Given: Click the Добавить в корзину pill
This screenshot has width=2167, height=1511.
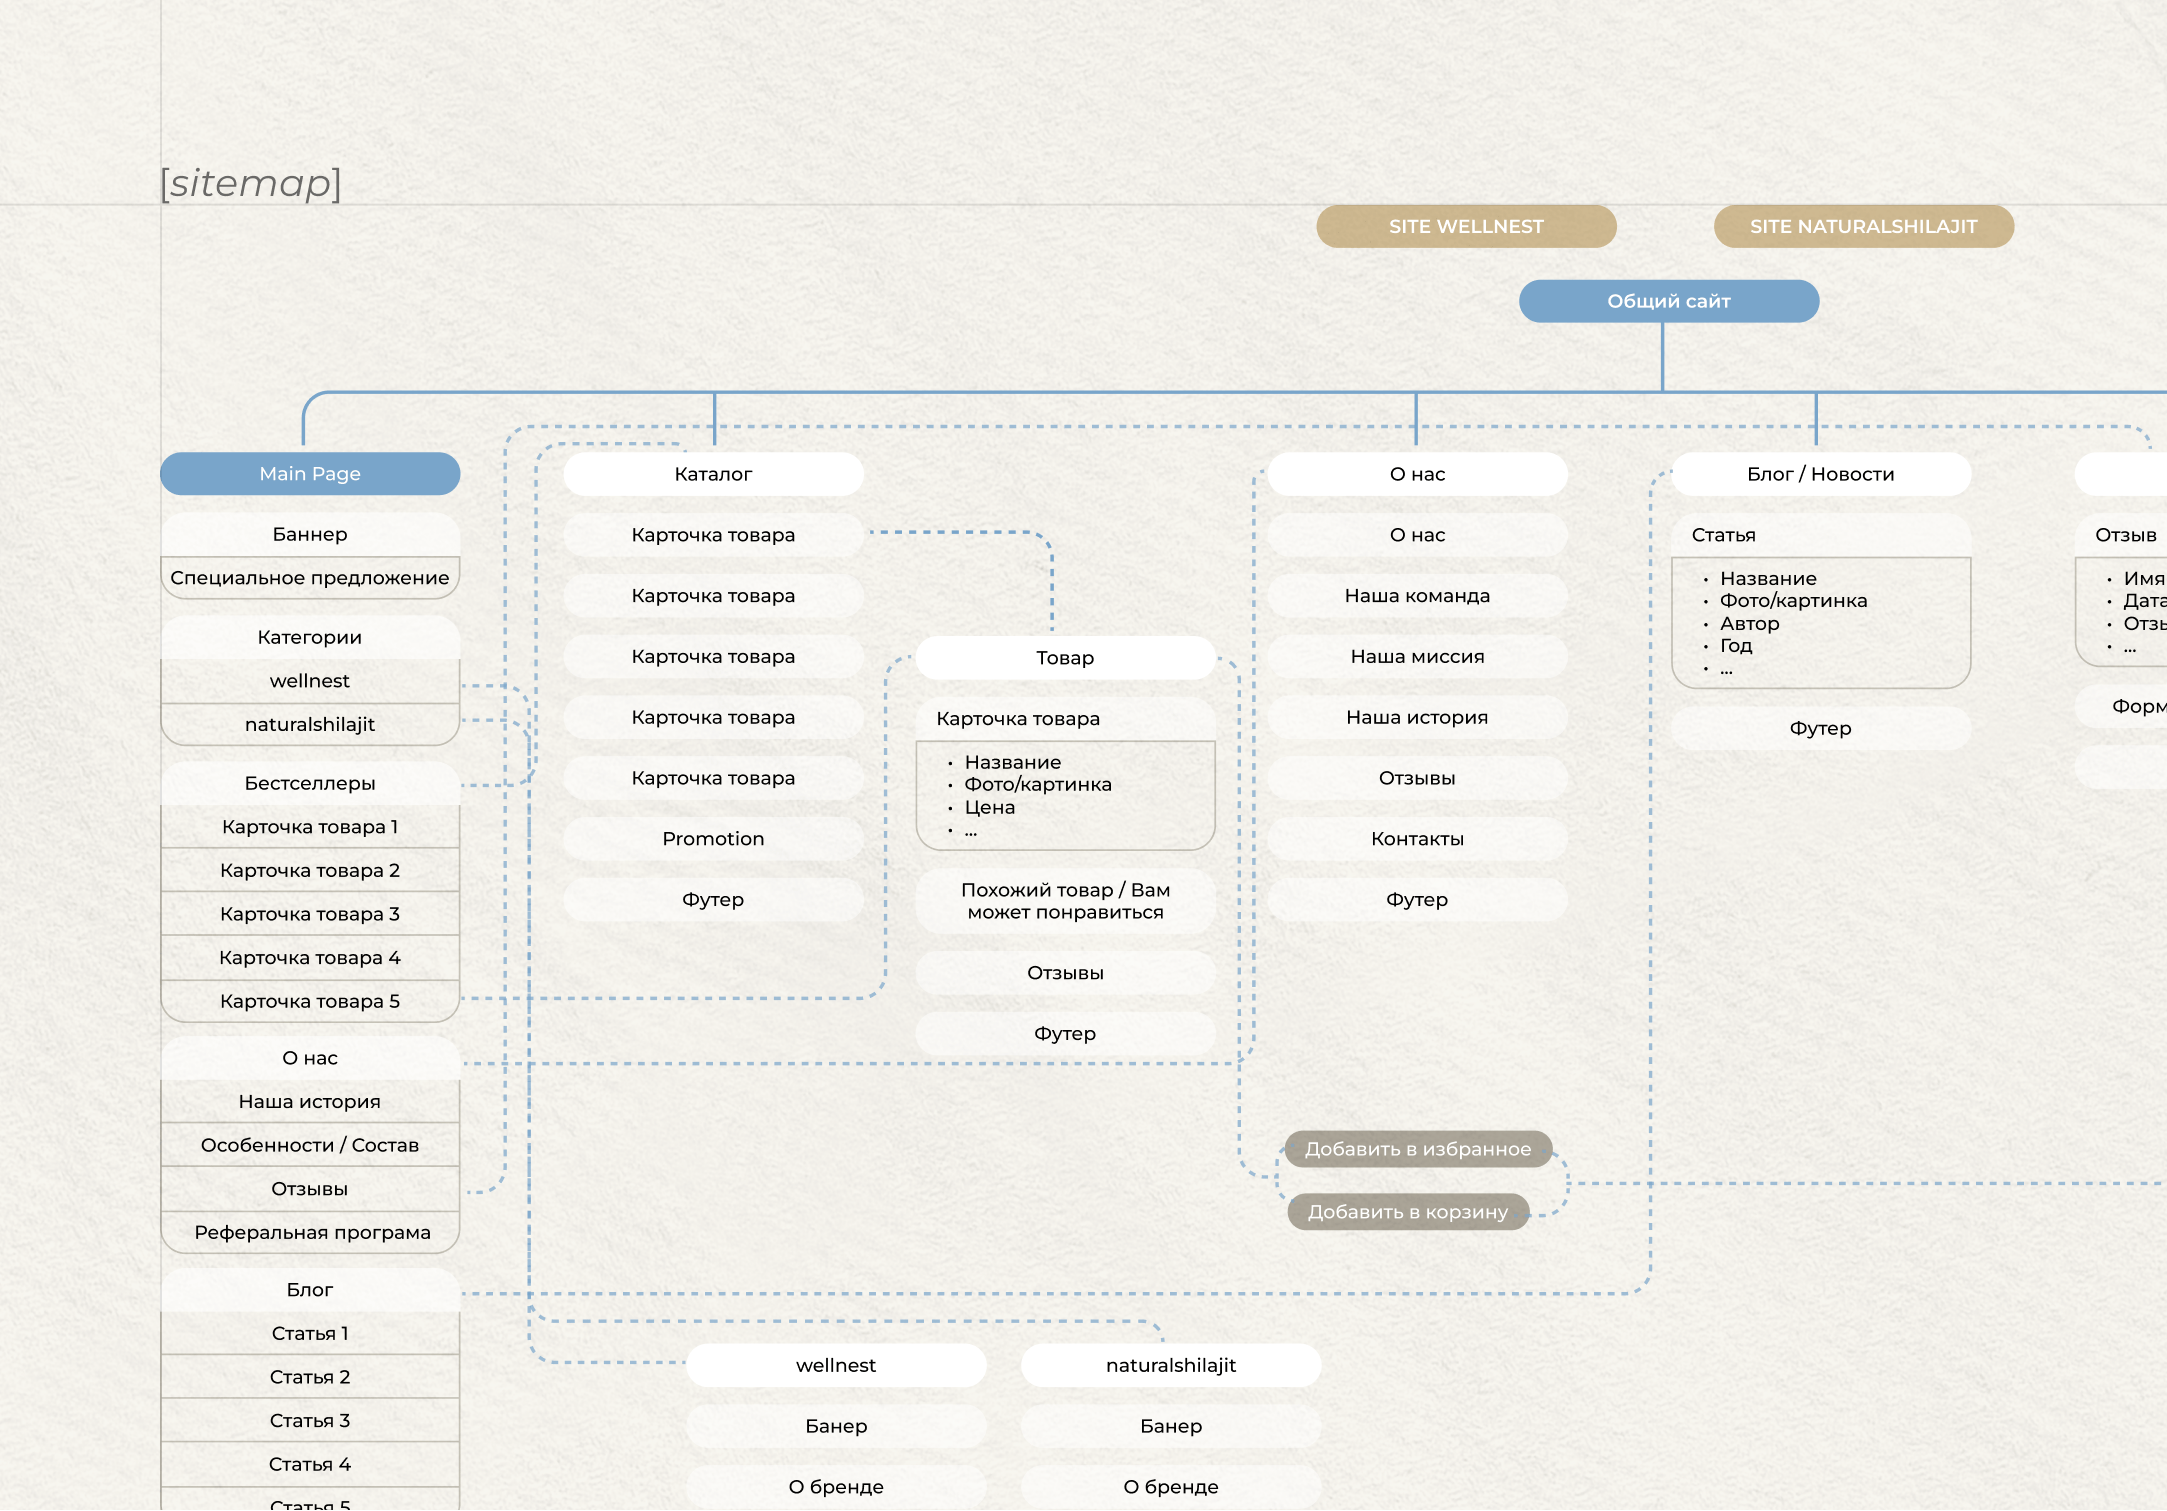Looking at the screenshot, I should coord(1407,1212).
